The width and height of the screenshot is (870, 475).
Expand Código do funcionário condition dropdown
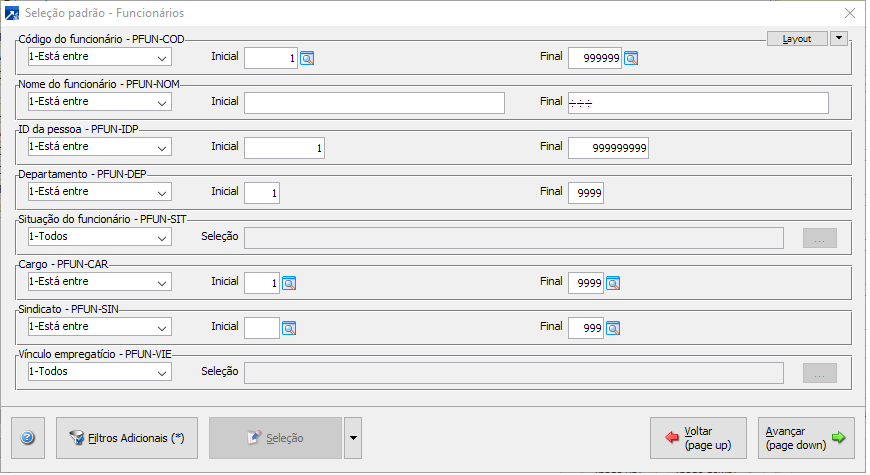click(161, 58)
